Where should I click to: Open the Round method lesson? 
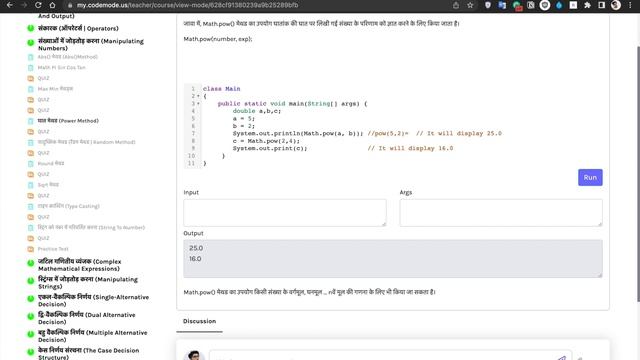(51, 163)
